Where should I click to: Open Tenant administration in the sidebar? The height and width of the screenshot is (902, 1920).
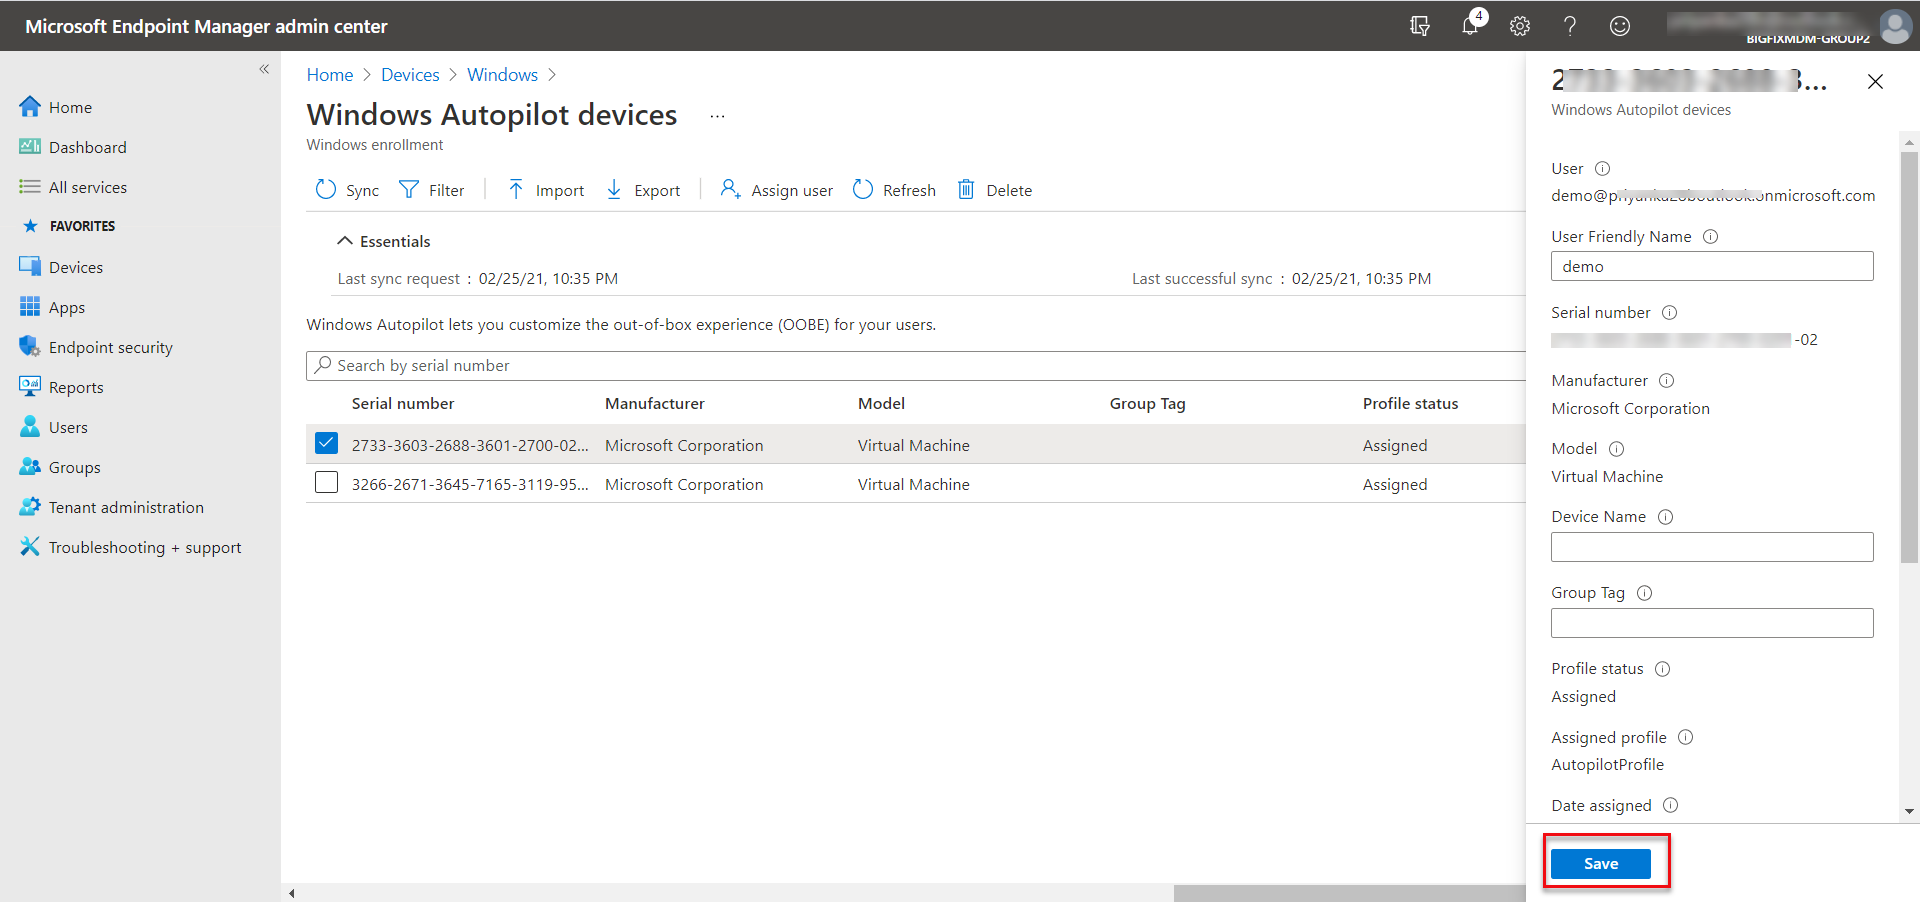[126, 507]
